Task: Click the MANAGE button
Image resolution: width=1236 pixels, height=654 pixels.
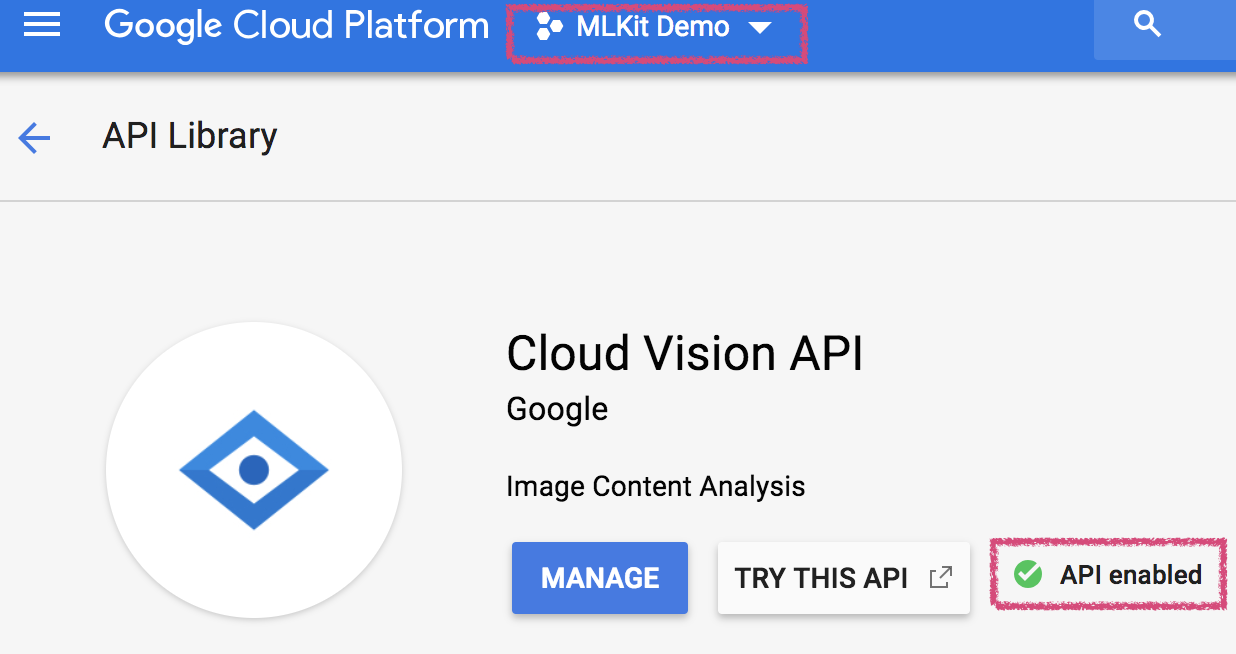Action: pyautogui.click(x=600, y=578)
